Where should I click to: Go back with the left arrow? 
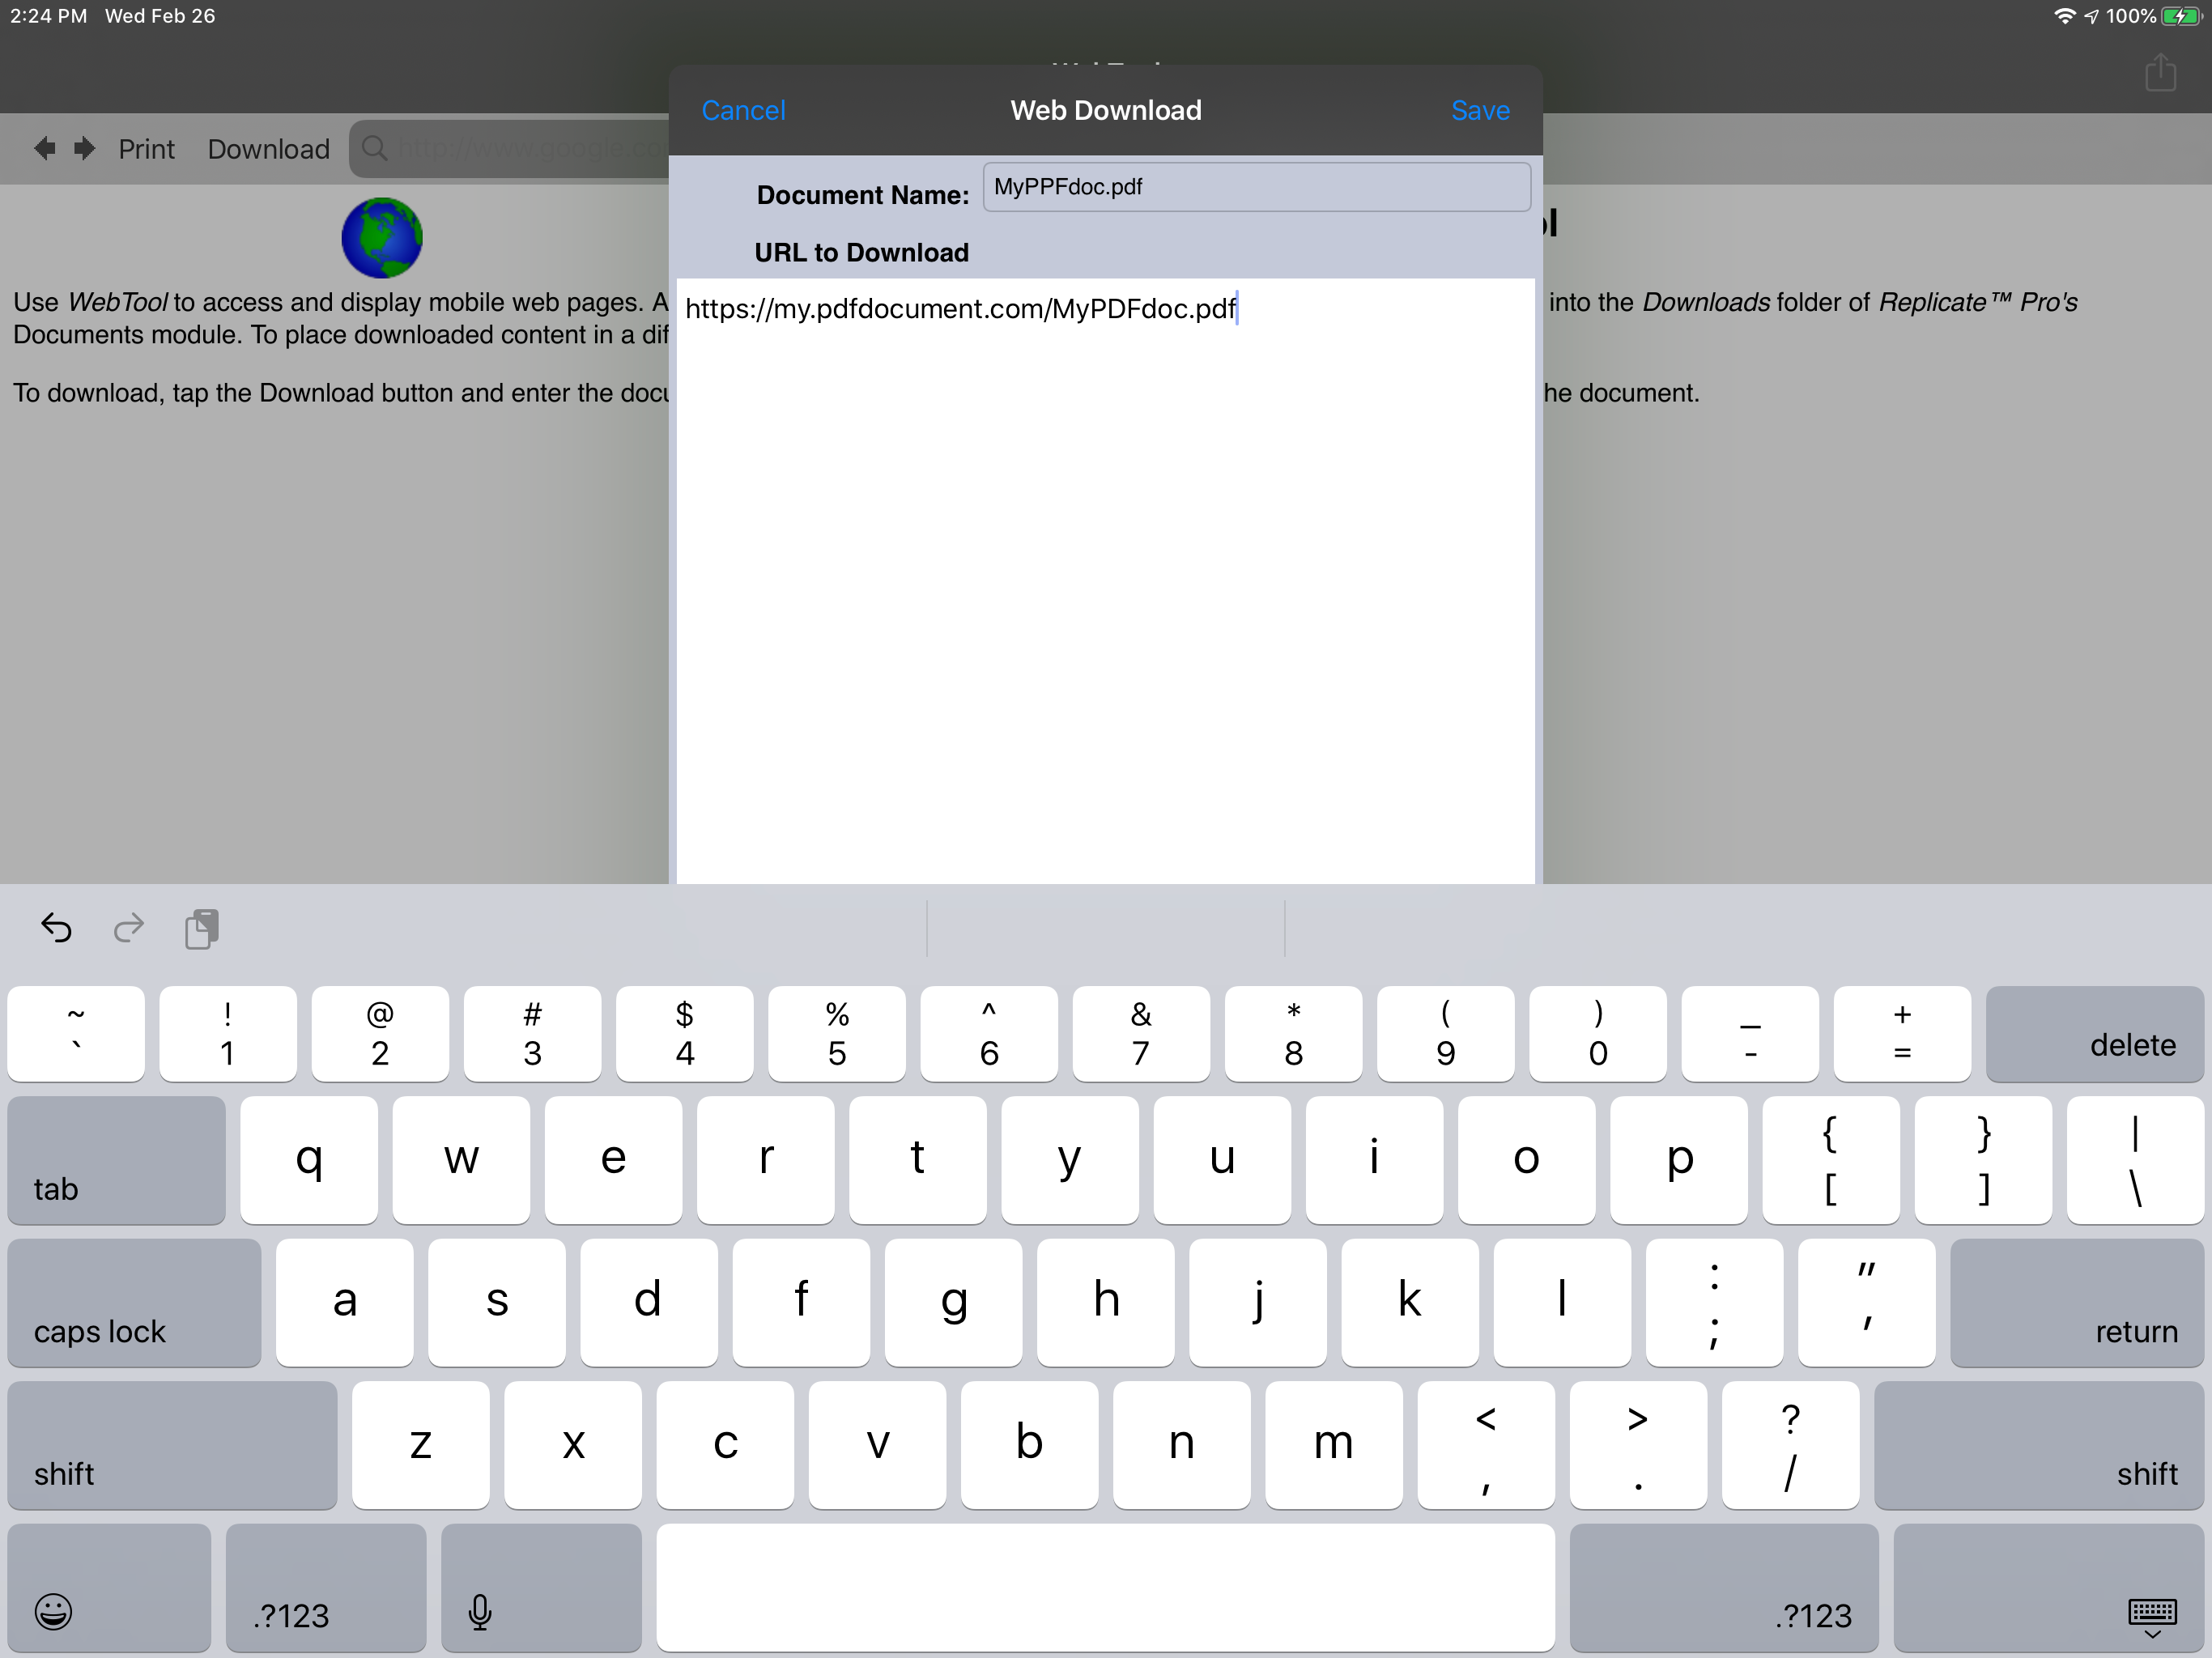(44, 148)
